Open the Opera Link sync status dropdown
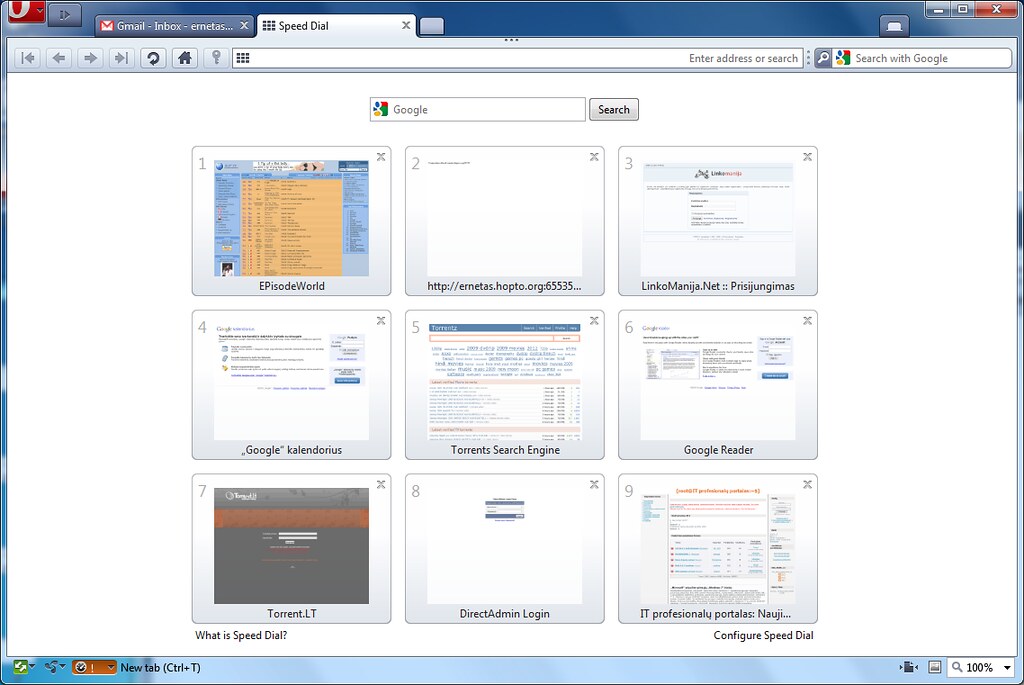 [24, 667]
